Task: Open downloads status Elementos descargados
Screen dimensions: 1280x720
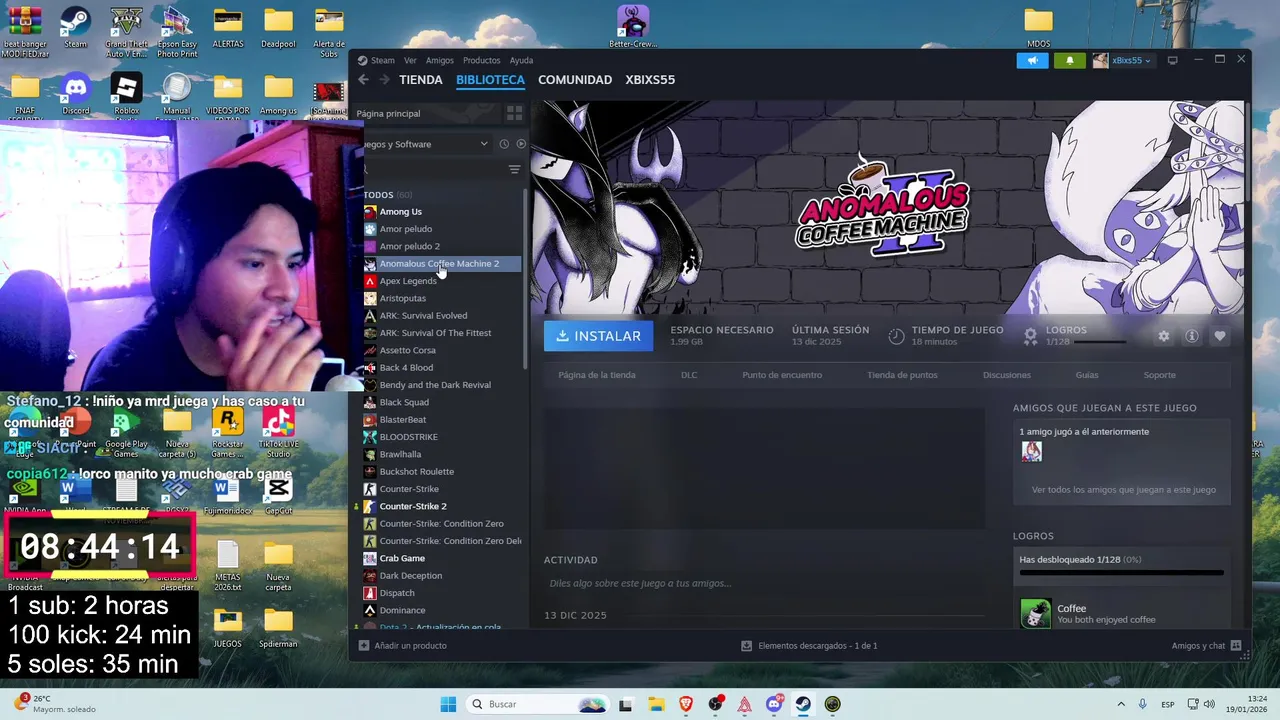Action: [809, 646]
